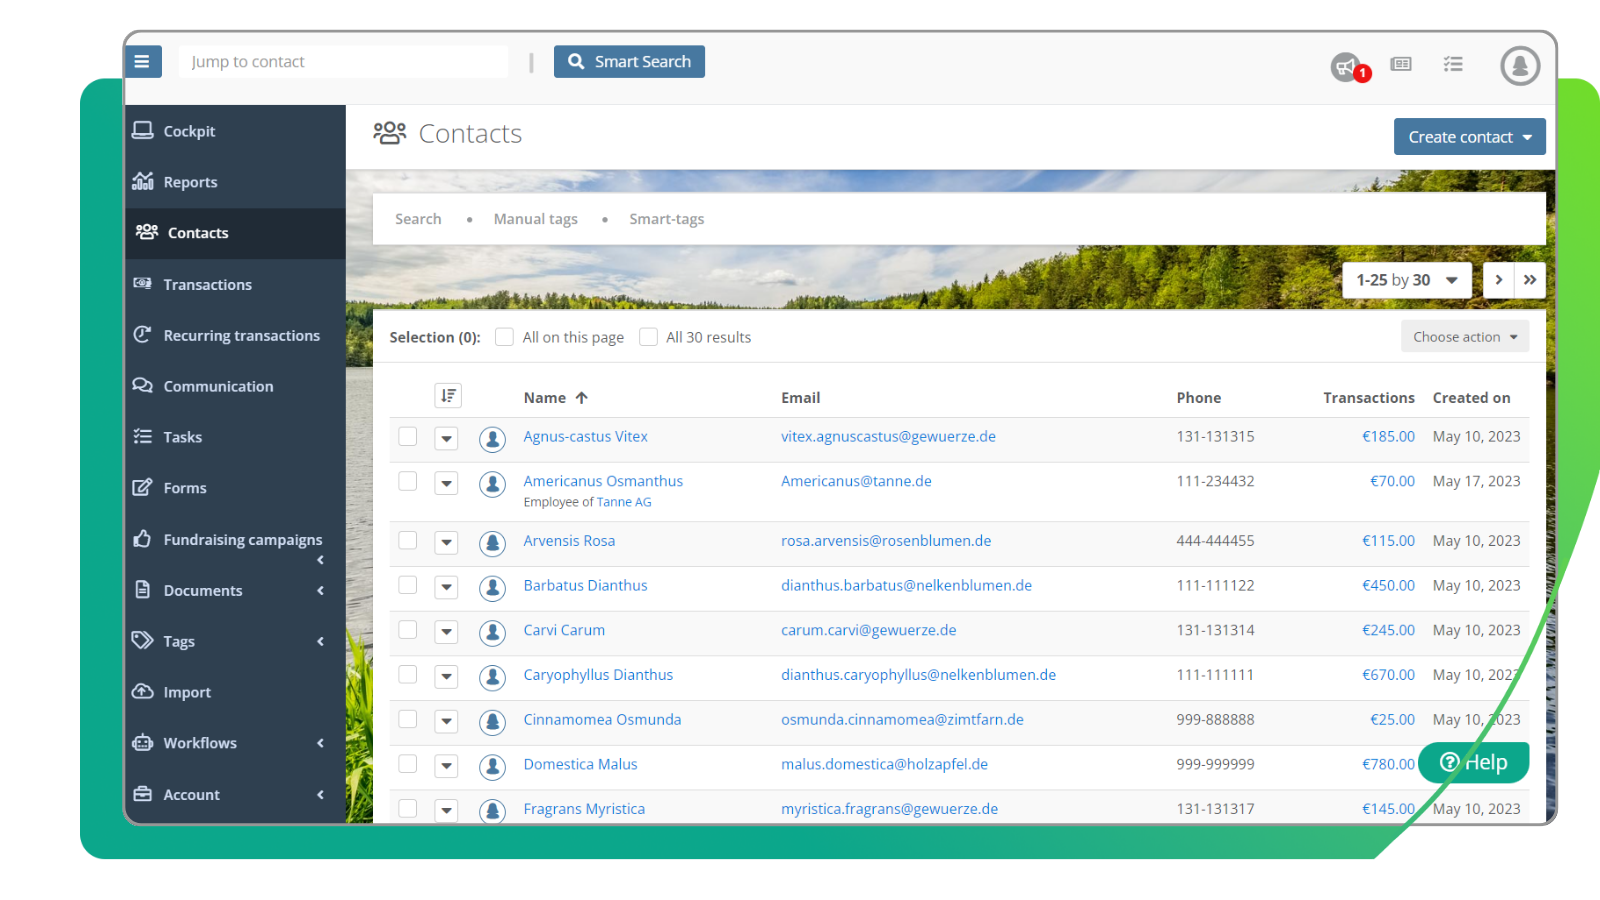Select the Communication sidebar icon
The width and height of the screenshot is (1600, 900).
click(144, 386)
